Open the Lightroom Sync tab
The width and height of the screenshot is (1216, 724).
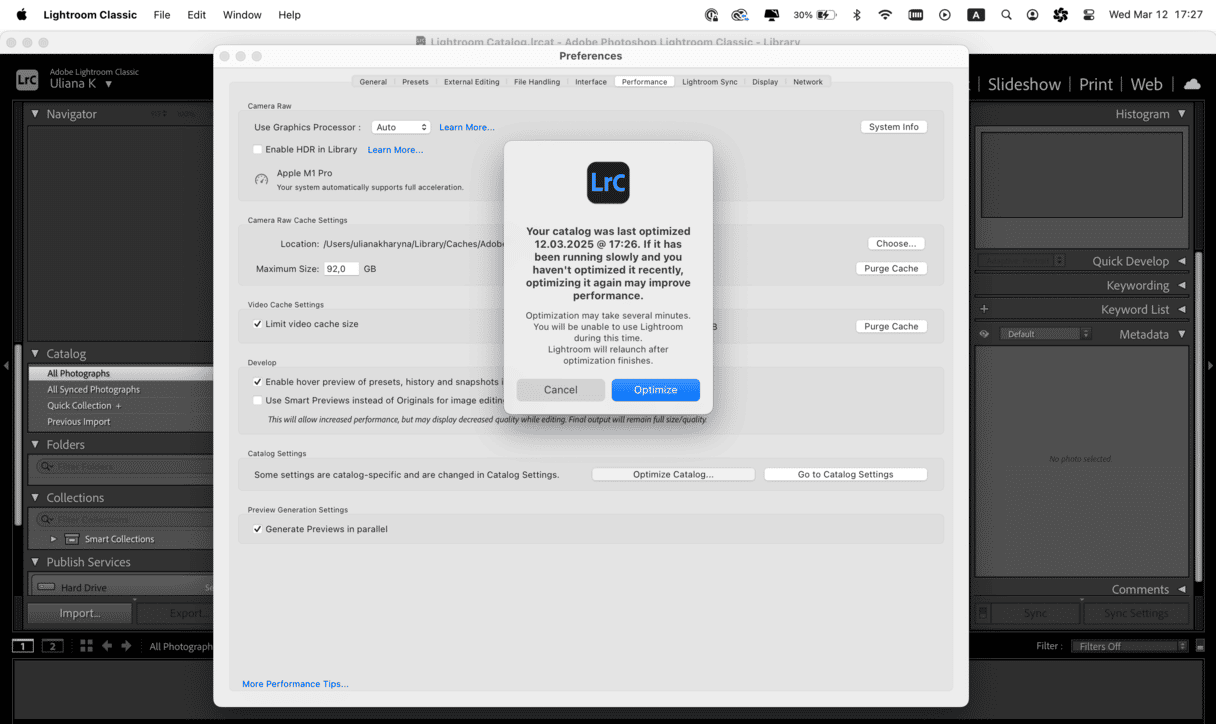pos(710,82)
